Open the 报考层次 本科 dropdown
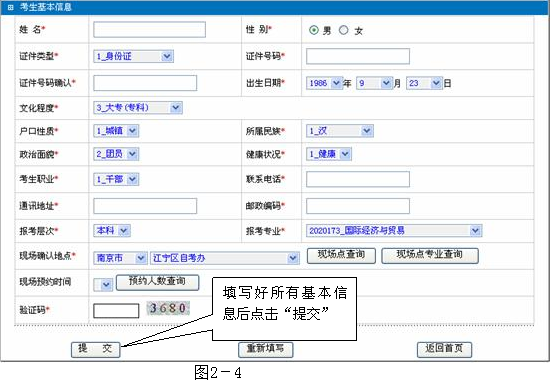Image resolution: width=550 pixels, height=382 pixels. click(x=112, y=230)
